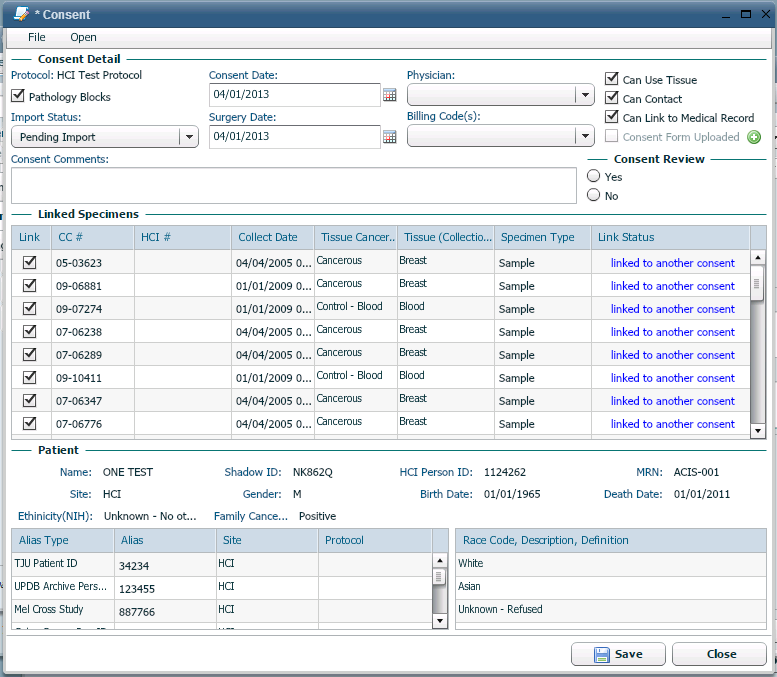Screen dimensions: 777x677
Task: Click the Surgery Date input field
Action: point(295,137)
